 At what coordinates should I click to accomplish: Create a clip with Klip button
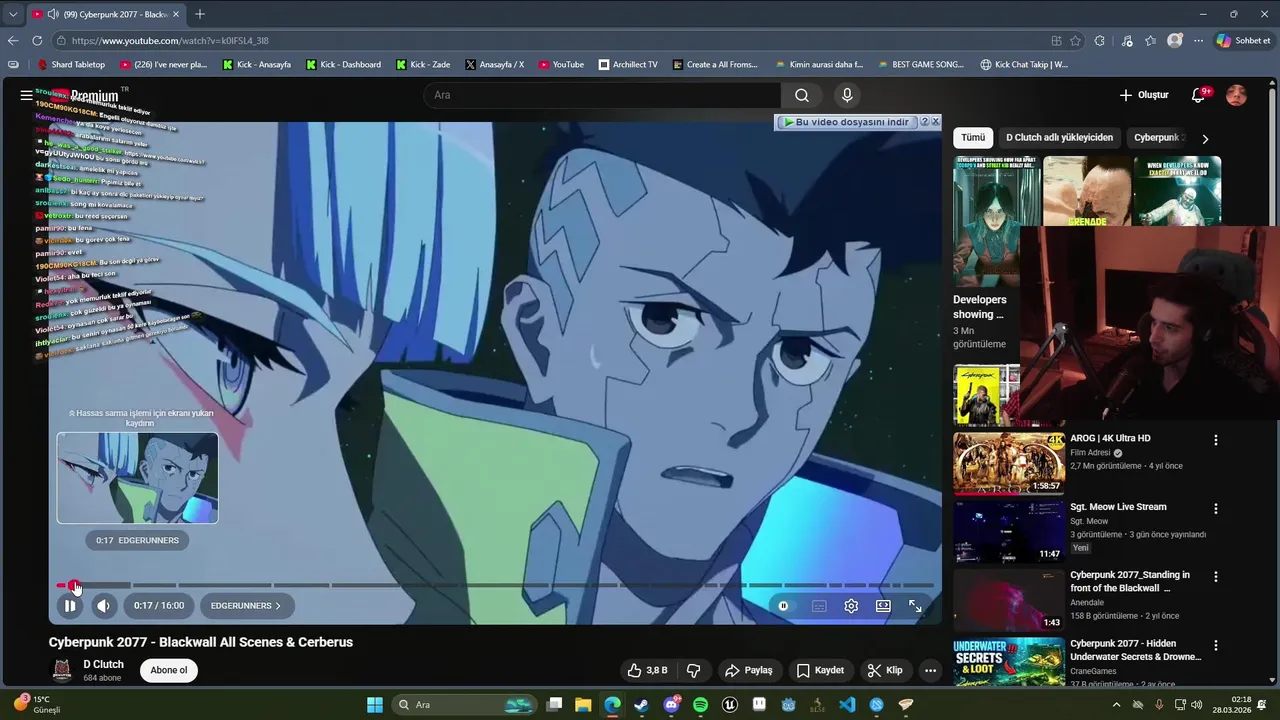[x=885, y=671]
